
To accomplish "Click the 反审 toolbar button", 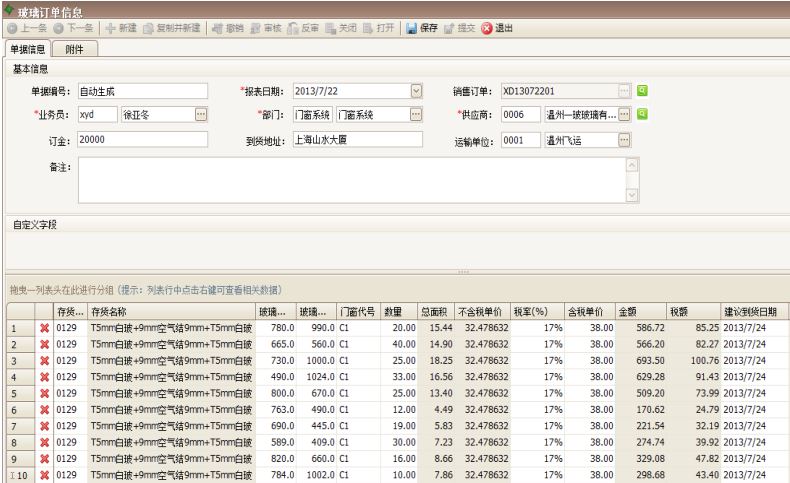I will (x=303, y=28).
